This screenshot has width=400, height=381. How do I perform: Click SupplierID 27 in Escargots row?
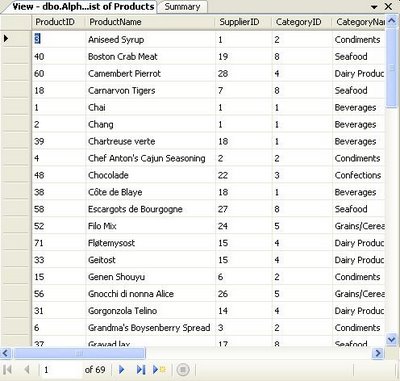[244, 209]
